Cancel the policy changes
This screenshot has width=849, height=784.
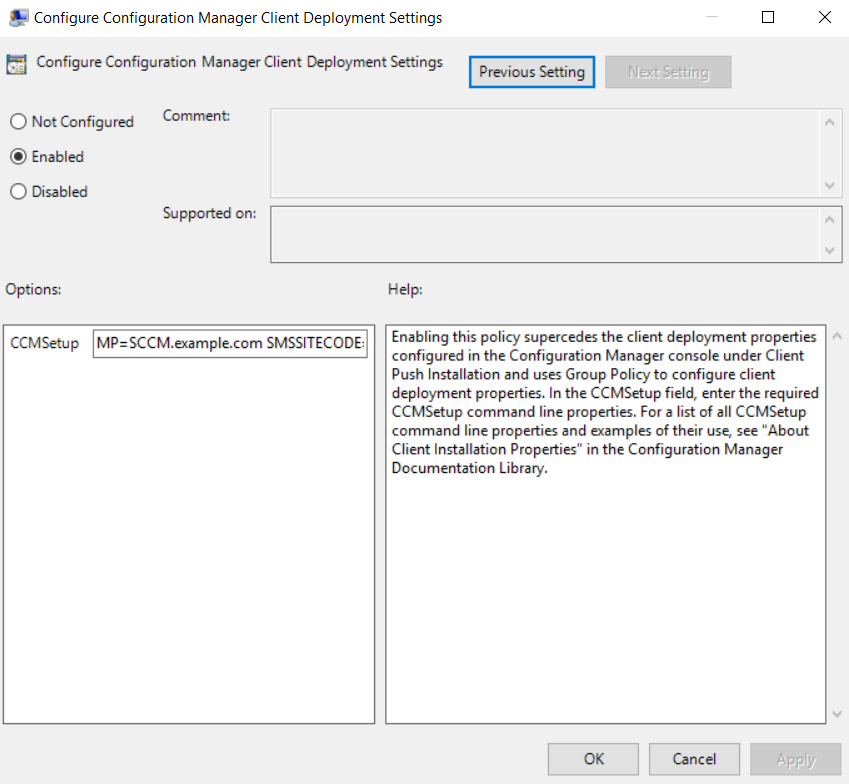coord(694,759)
